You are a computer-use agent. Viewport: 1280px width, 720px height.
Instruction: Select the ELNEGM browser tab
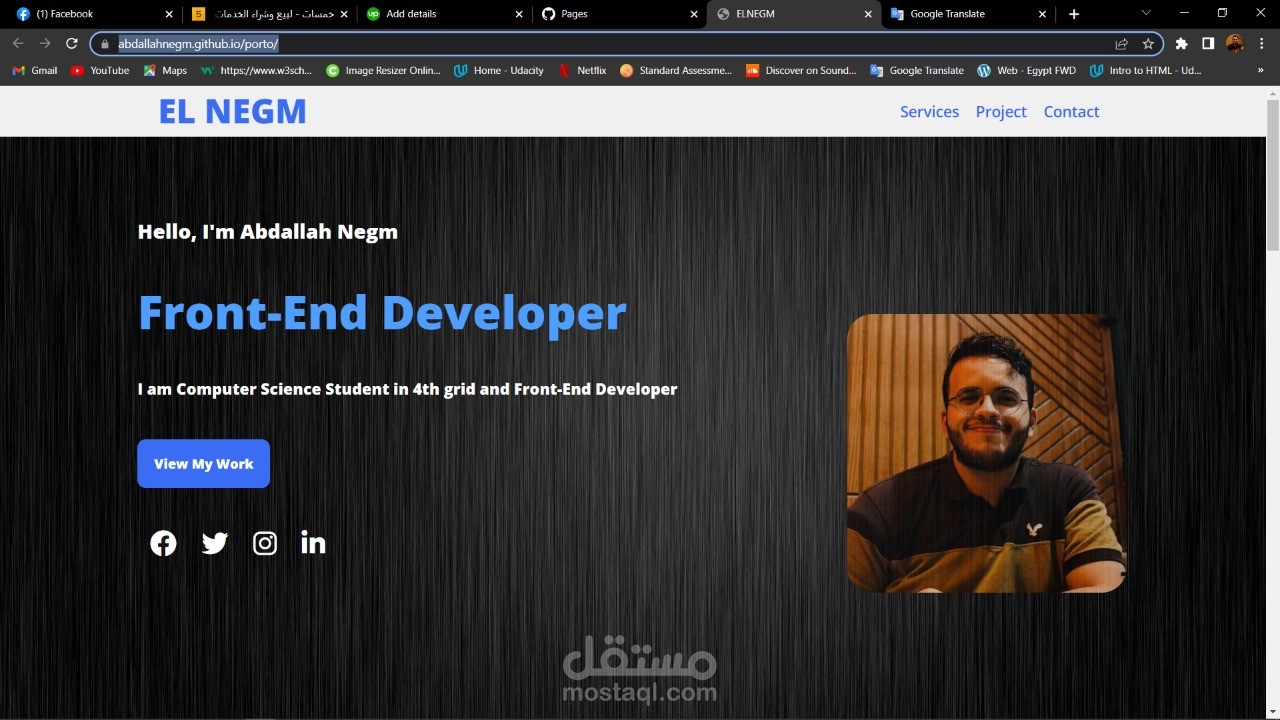[792, 14]
